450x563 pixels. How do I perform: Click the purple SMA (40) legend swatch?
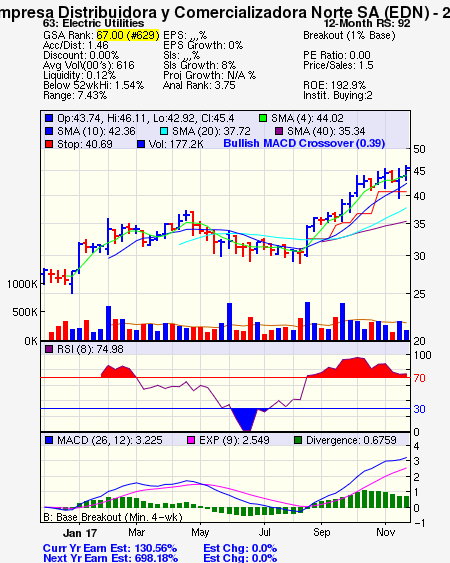tap(279, 131)
